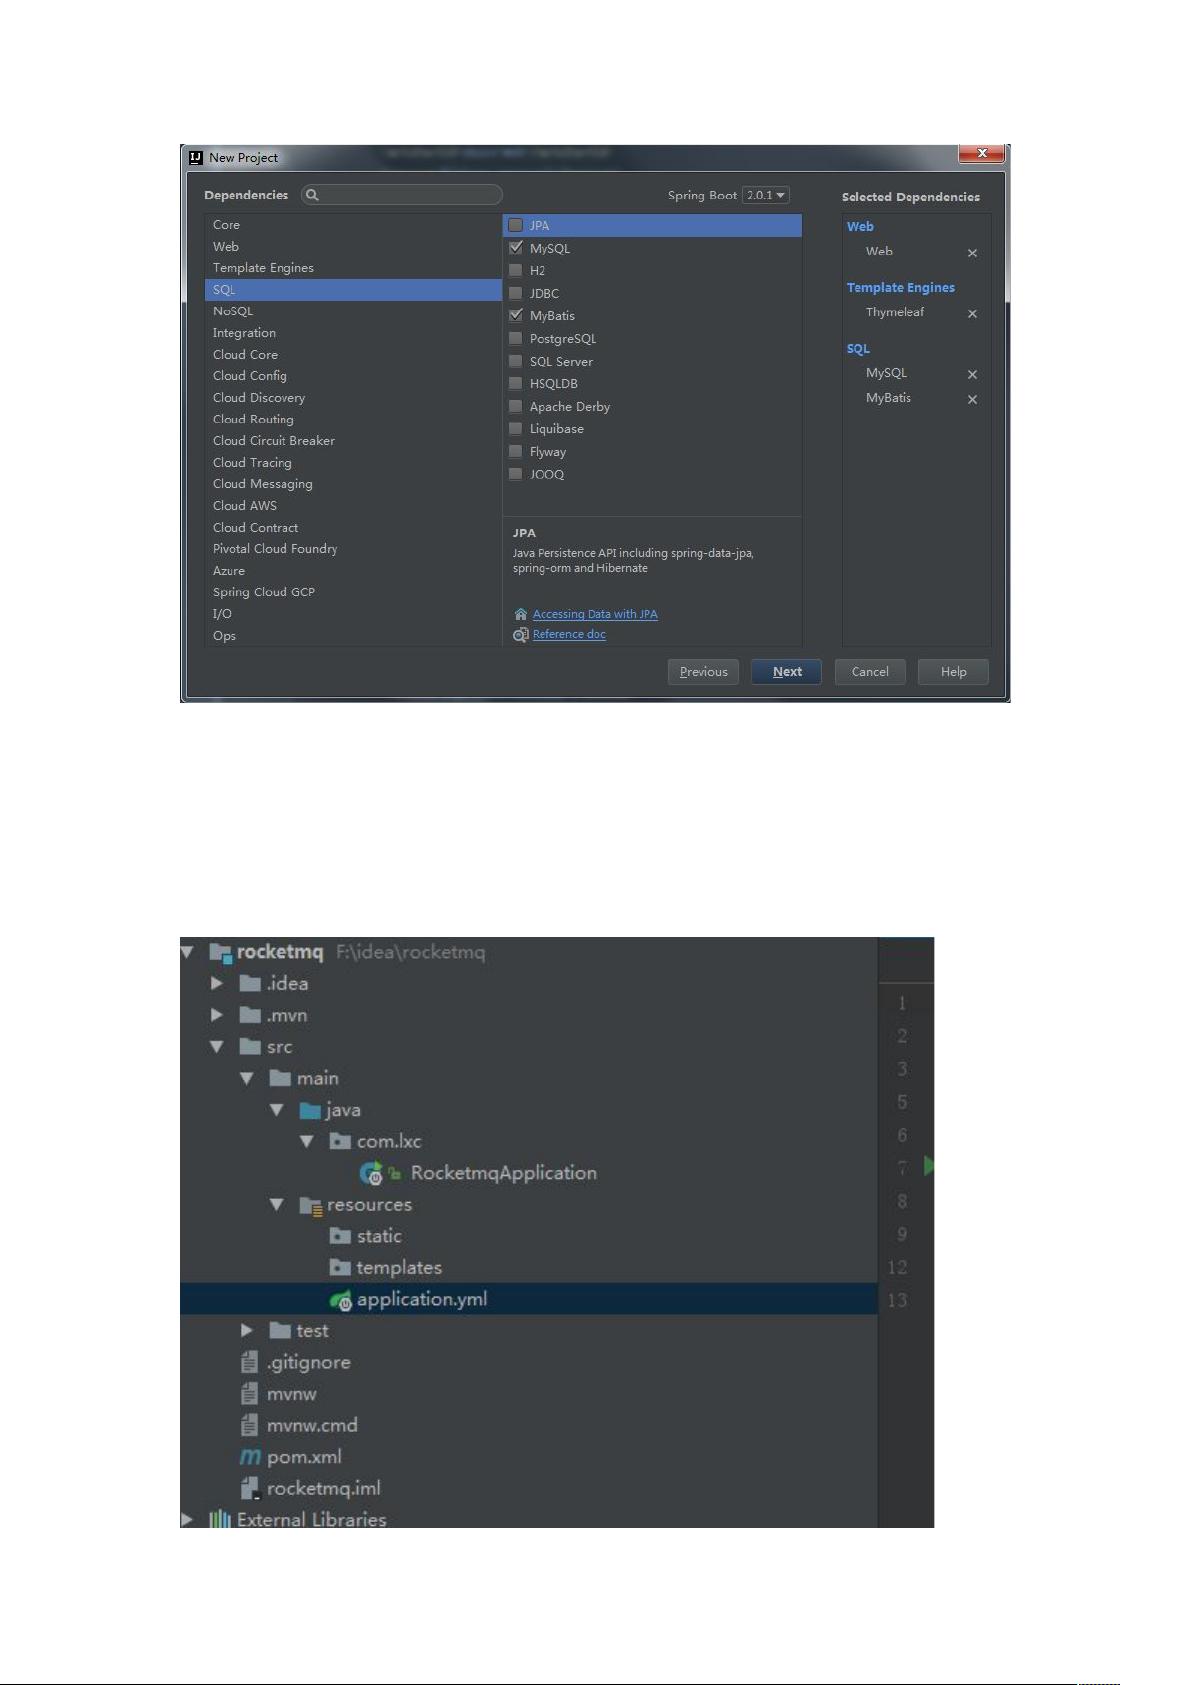Click the Next button
The height and width of the screenshot is (1685, 1192).
click(786, 672)
